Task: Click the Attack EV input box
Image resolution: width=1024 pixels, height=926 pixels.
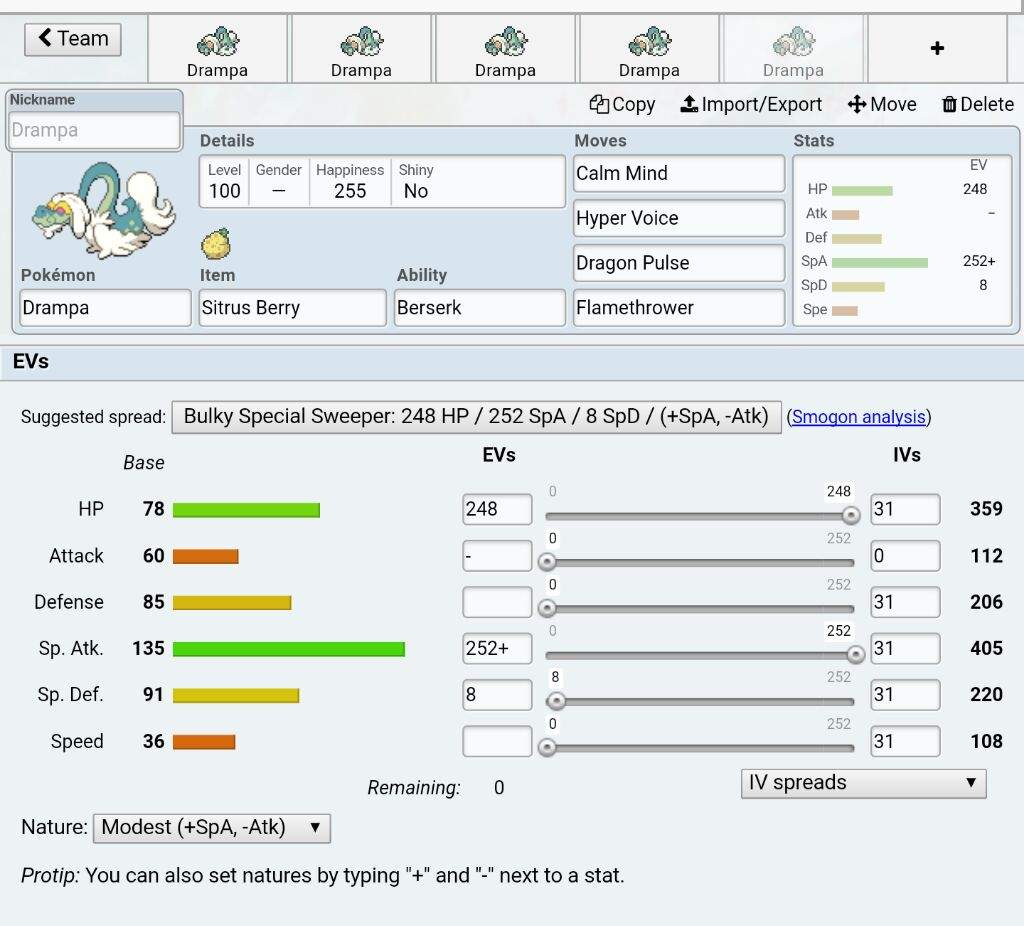Action: pyautogui.click(x=497, y=556)
